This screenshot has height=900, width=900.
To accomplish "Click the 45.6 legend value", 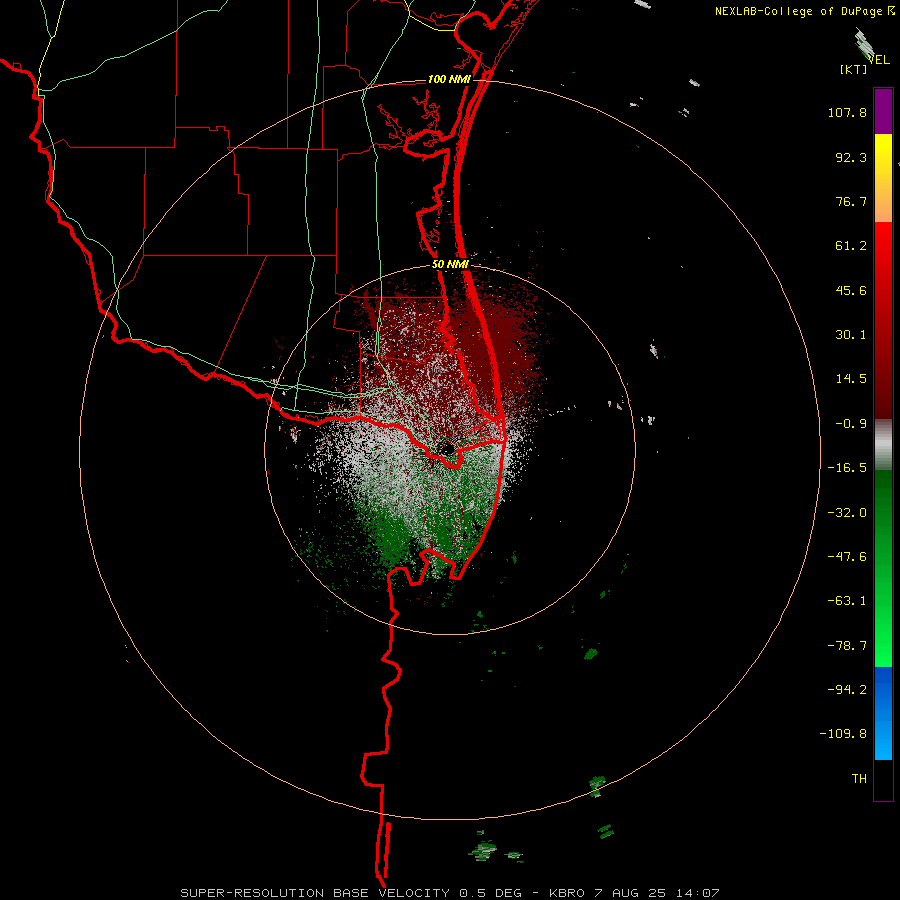I will click(x=851, y=290).
